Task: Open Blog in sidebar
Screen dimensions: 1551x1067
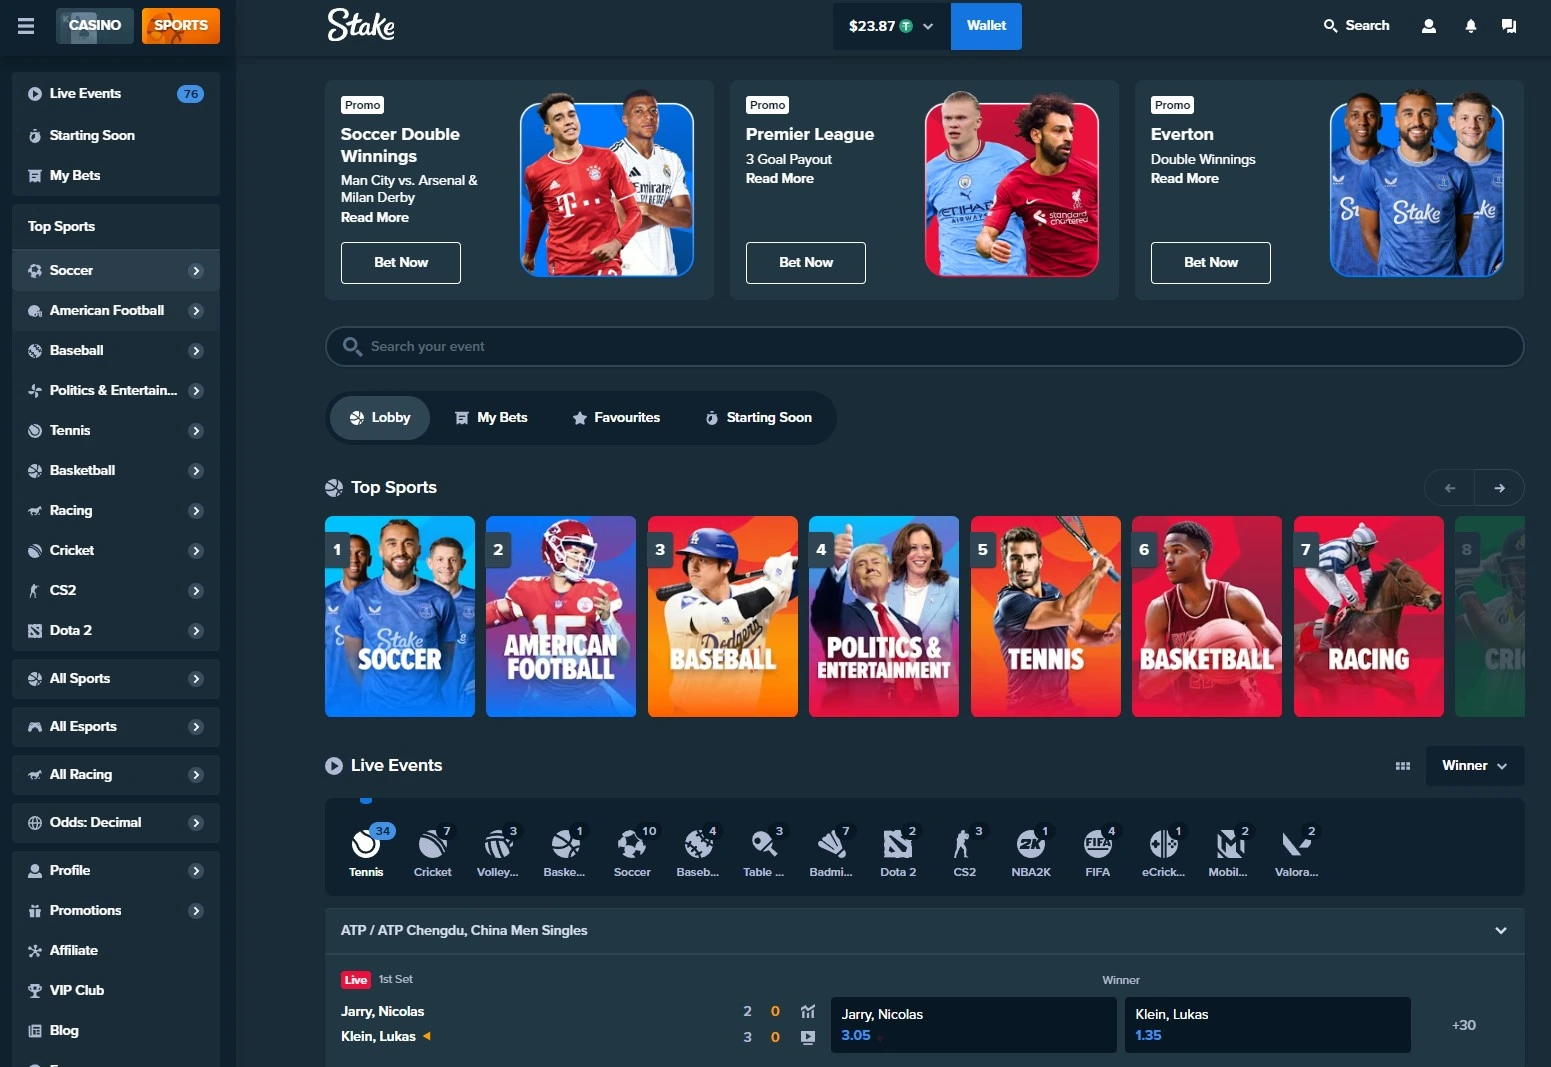Action: pyautogui.click(x=116, y=1031)
